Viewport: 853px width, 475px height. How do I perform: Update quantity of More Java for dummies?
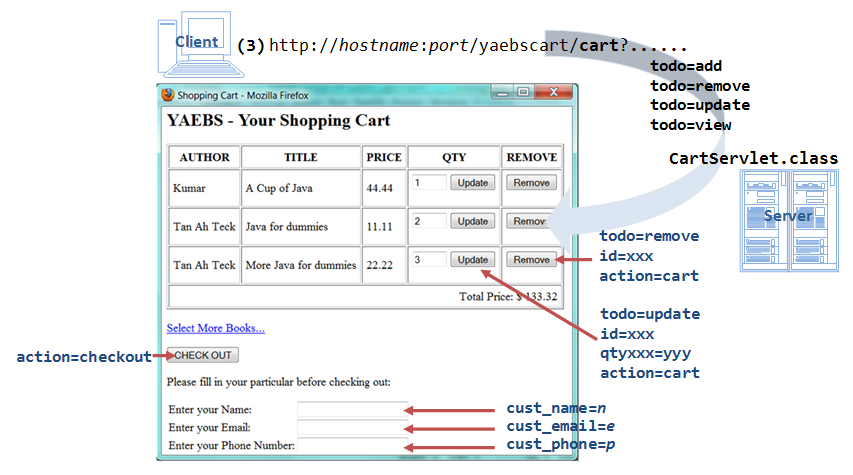473,260
